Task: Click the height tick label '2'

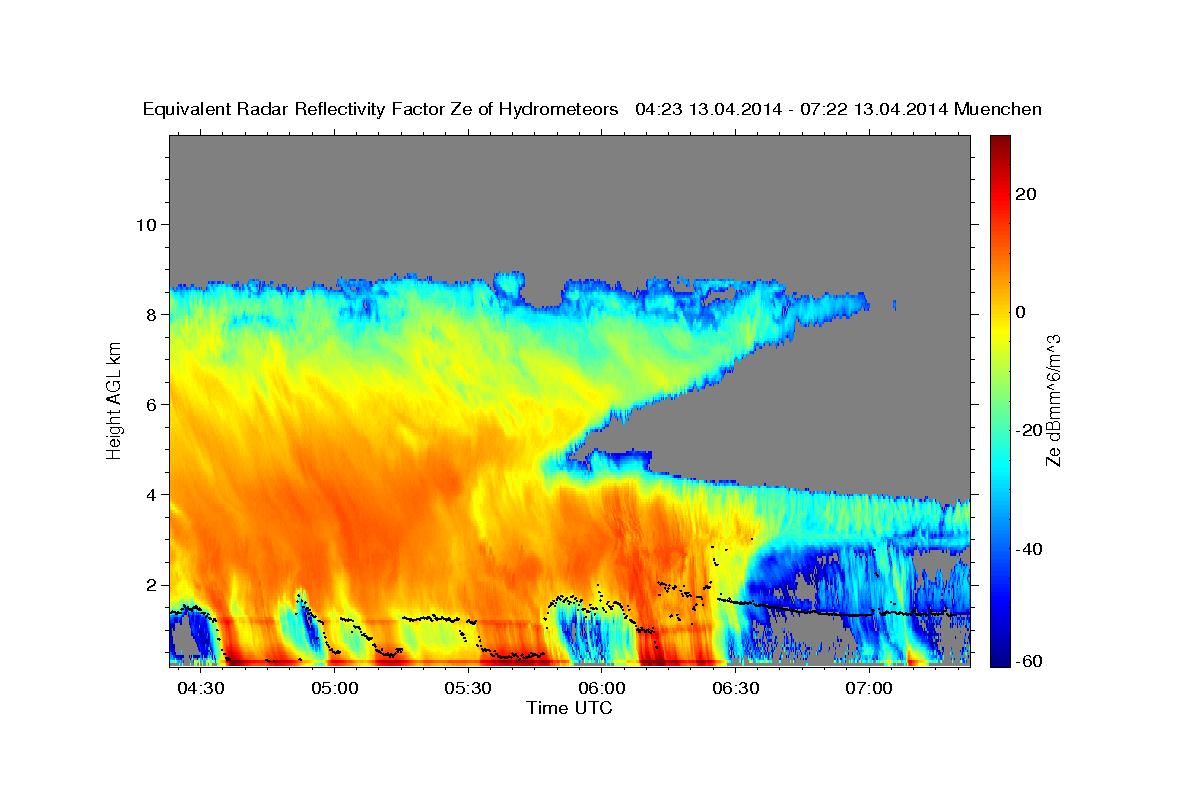Action: tap(151, 585)
